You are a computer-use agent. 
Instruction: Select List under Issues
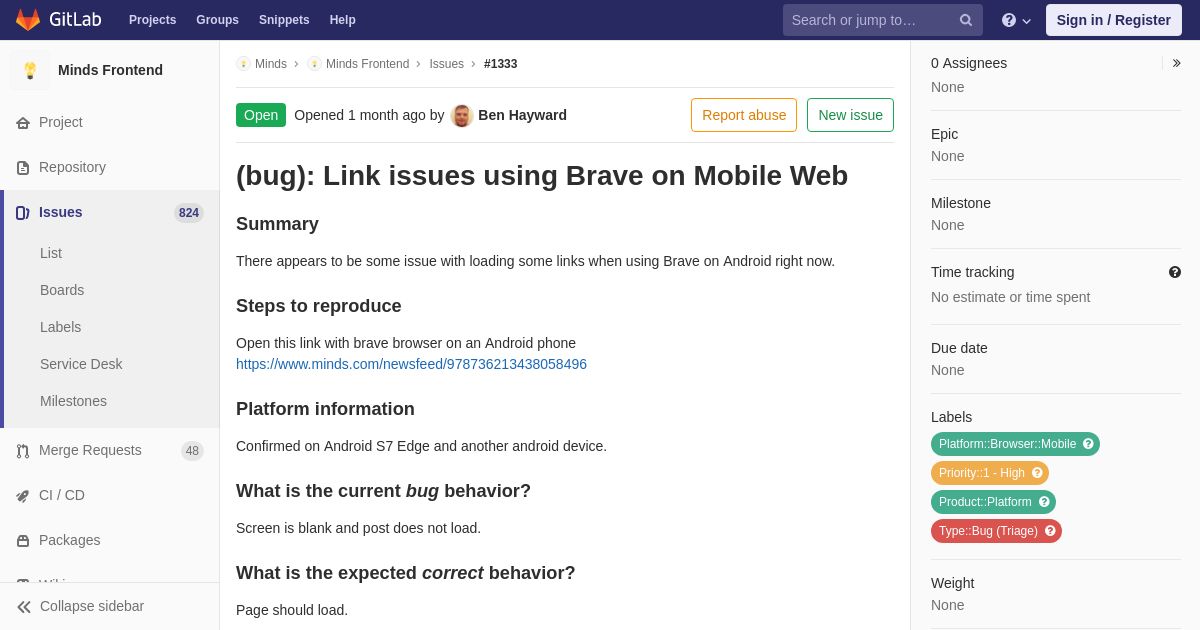tap(51, 253)
